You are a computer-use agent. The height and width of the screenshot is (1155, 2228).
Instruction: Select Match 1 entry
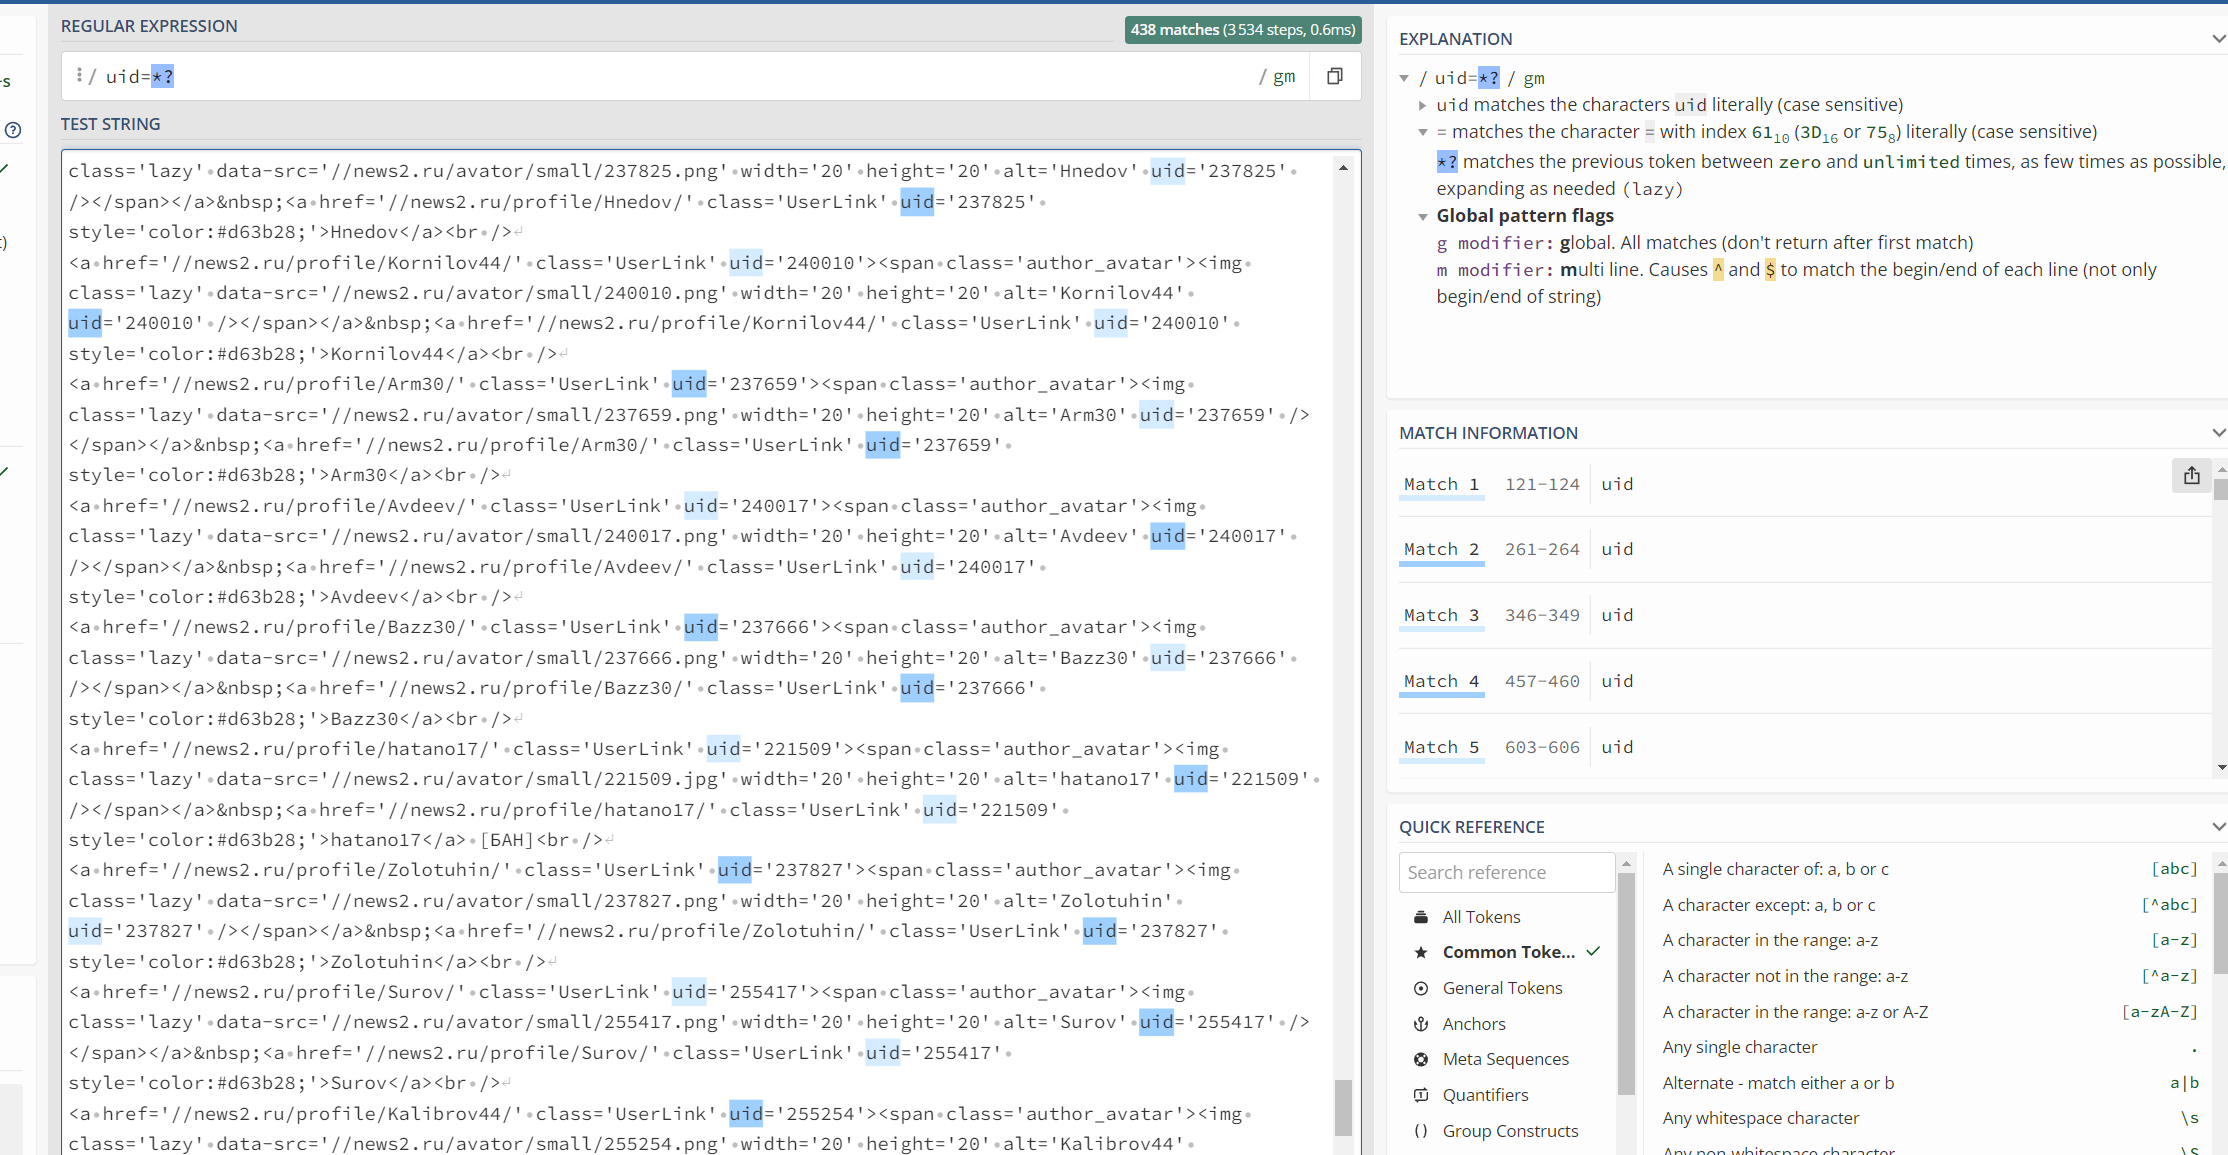[1441, 484]
